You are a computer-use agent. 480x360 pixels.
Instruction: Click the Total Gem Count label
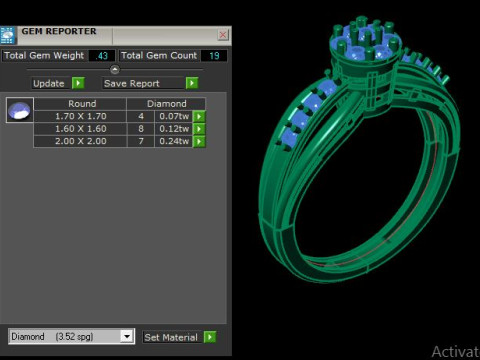click(159, 55)
